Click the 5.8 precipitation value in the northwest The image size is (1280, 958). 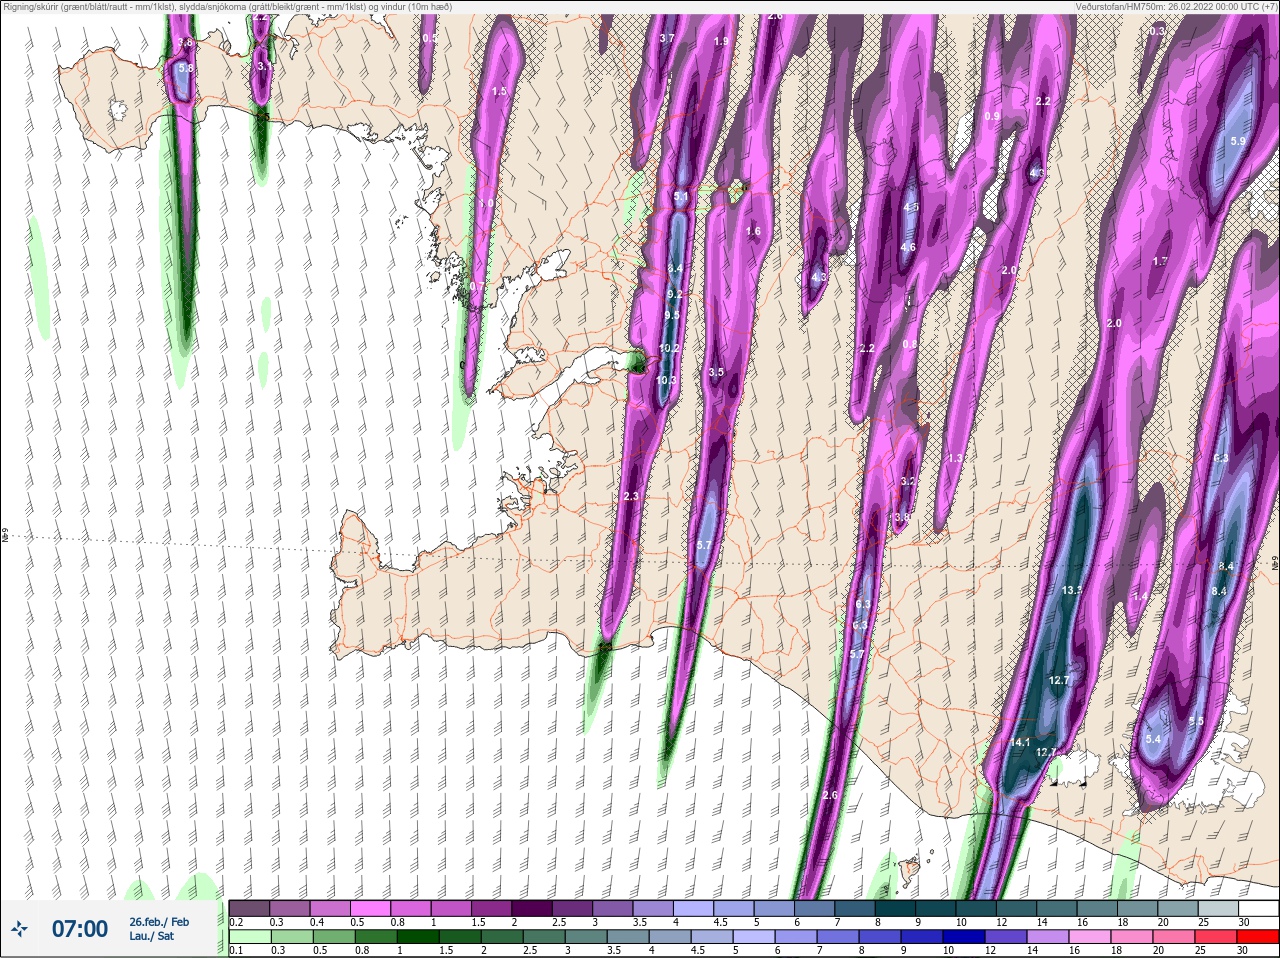pyautogui.click(x=185, y=69)
